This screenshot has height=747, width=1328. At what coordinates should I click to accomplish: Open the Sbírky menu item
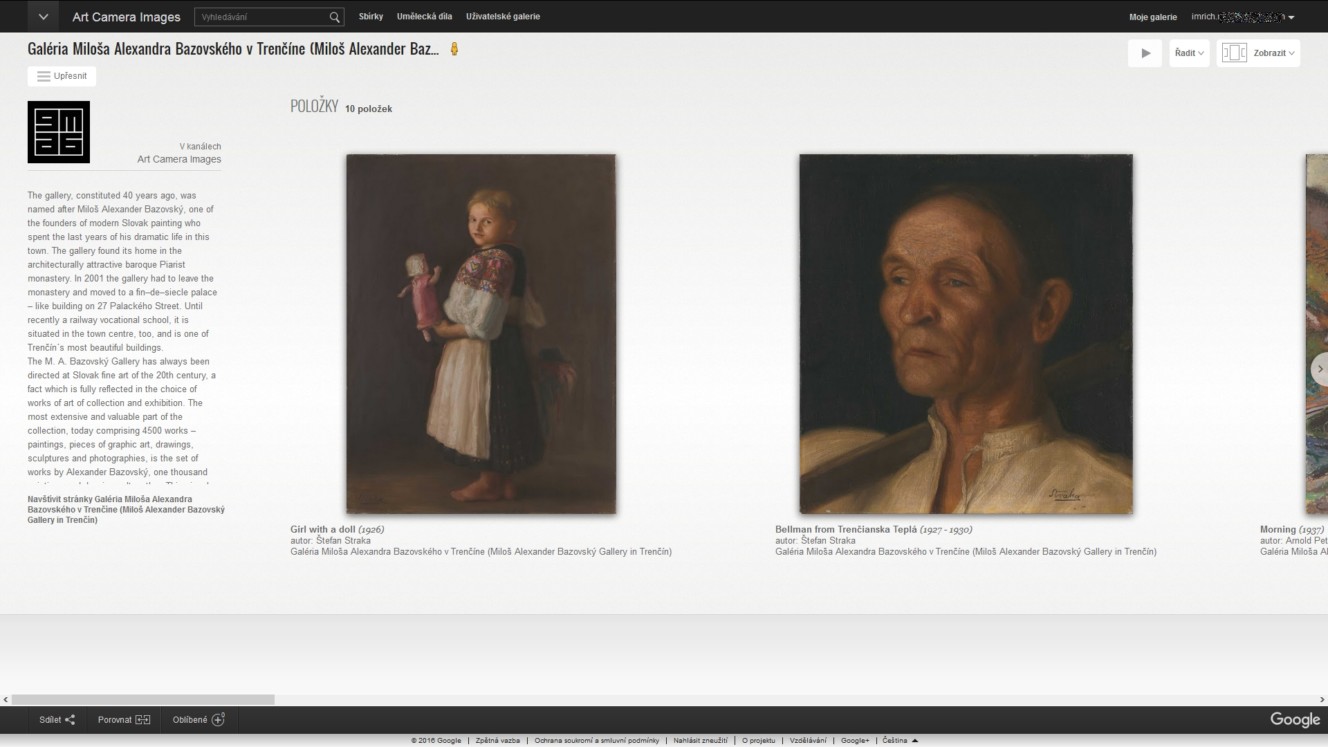click(x=371, y=17)
